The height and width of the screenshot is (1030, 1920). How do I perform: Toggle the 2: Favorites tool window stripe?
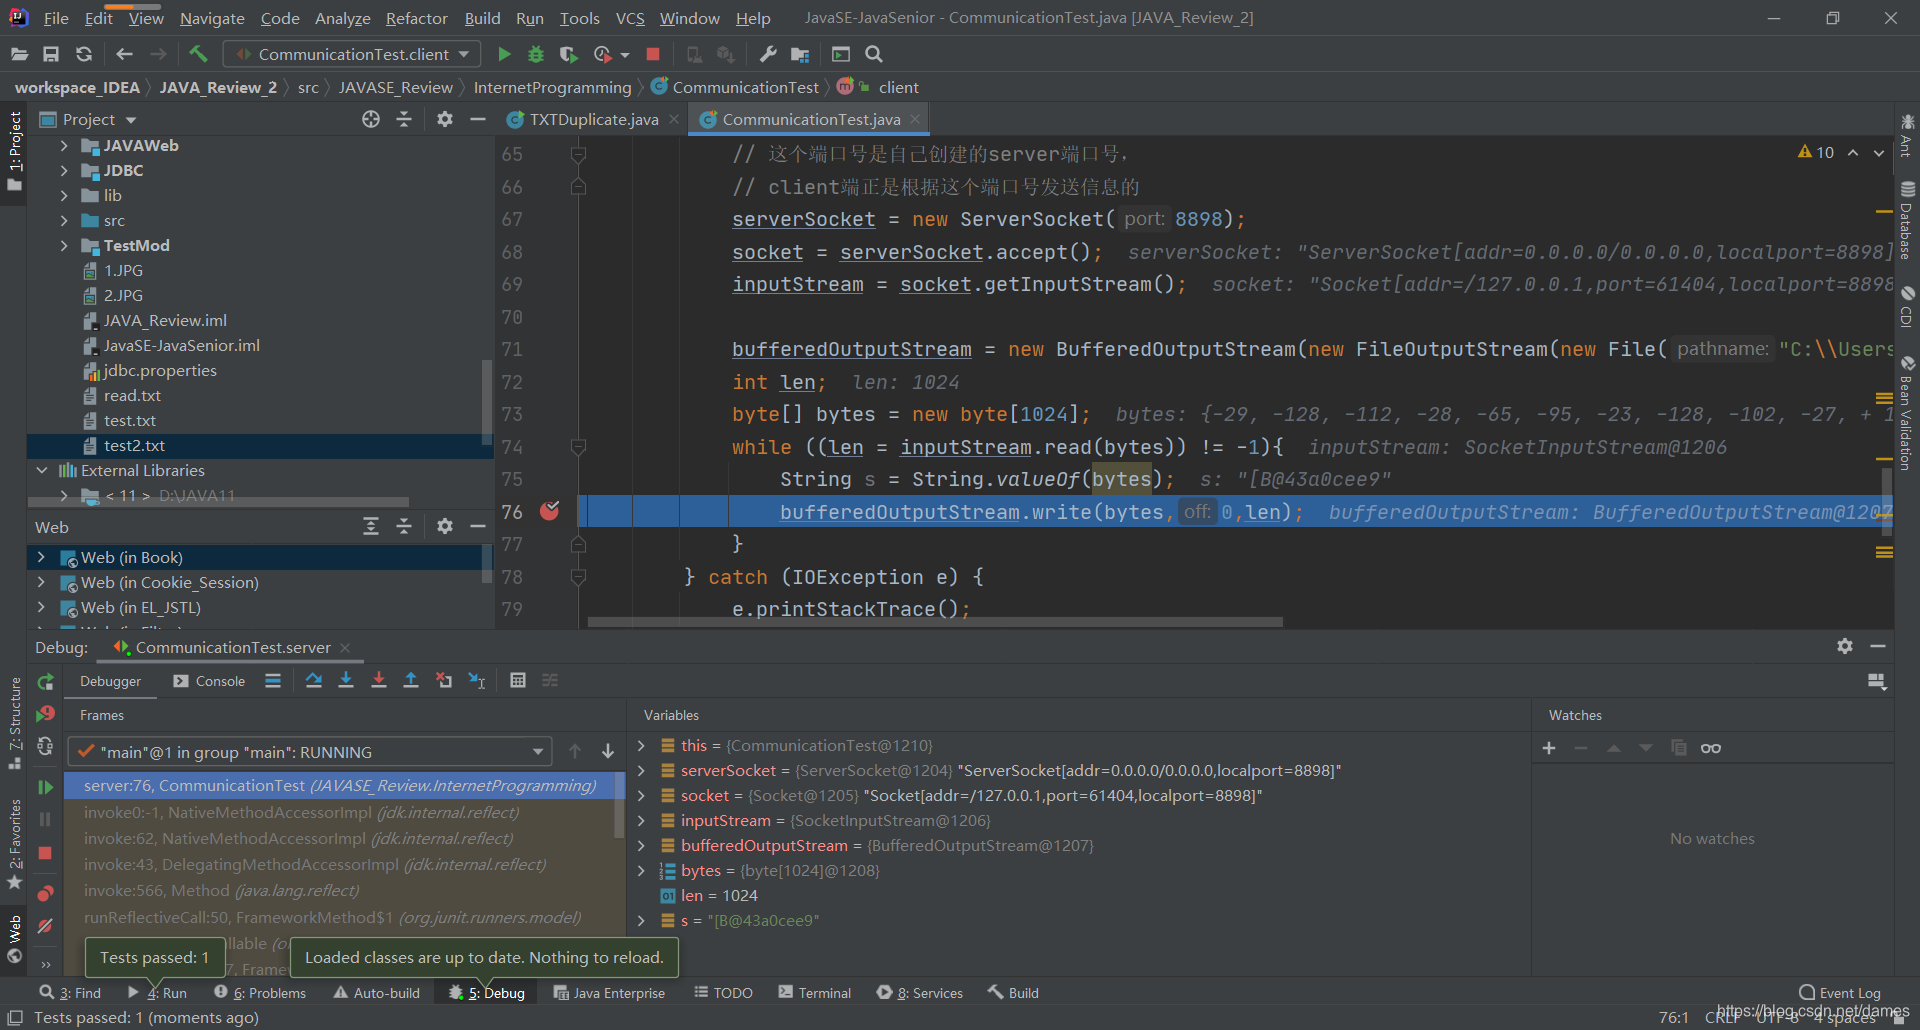pyautogui.click(x=14, y=845)
